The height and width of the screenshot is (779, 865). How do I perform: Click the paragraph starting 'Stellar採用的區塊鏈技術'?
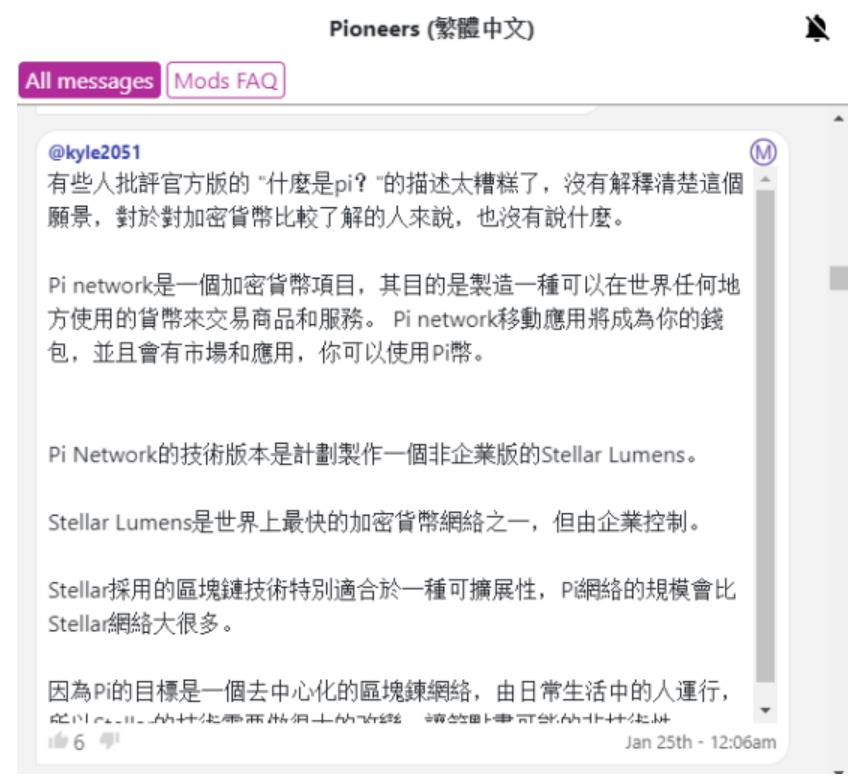tap(392, 607)
